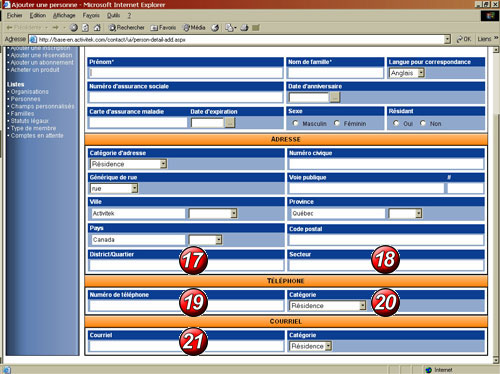Viewport: 500px width, 374px height.
Task: Click the Liens toolbar label
Action: [x=484, y=39]
